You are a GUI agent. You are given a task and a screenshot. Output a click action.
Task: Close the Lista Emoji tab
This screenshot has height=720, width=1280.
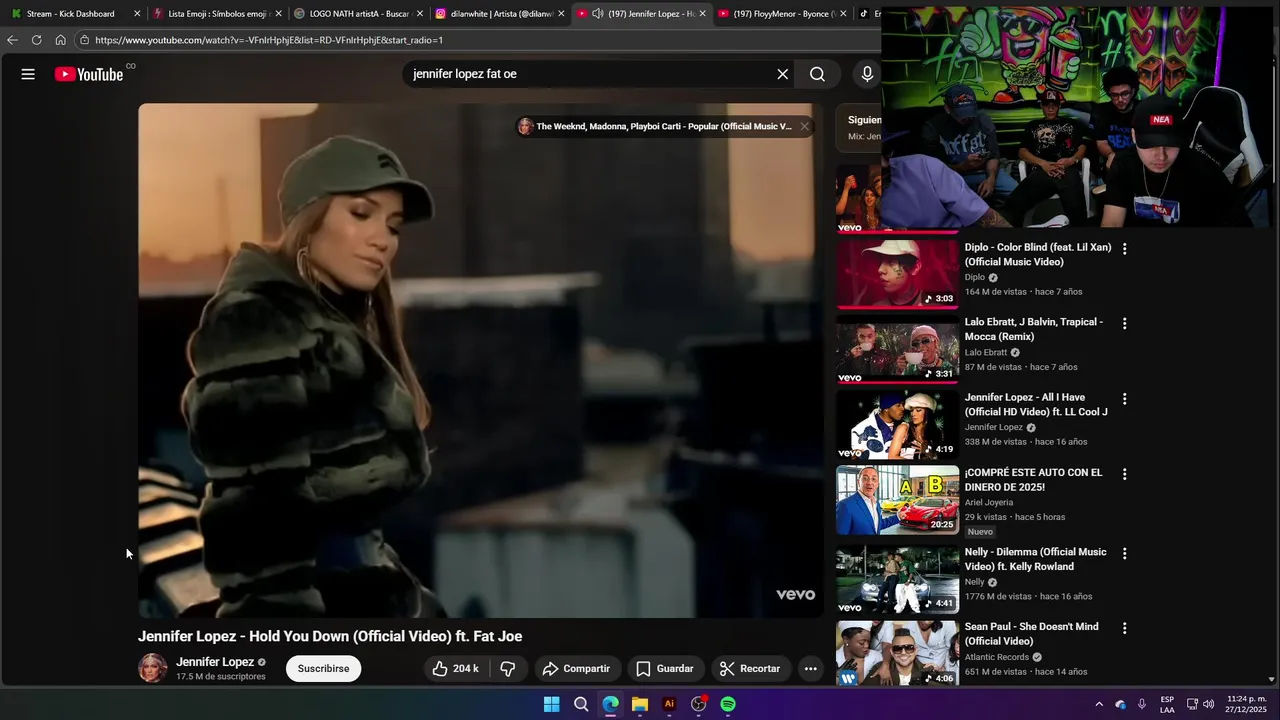point(279,14)
